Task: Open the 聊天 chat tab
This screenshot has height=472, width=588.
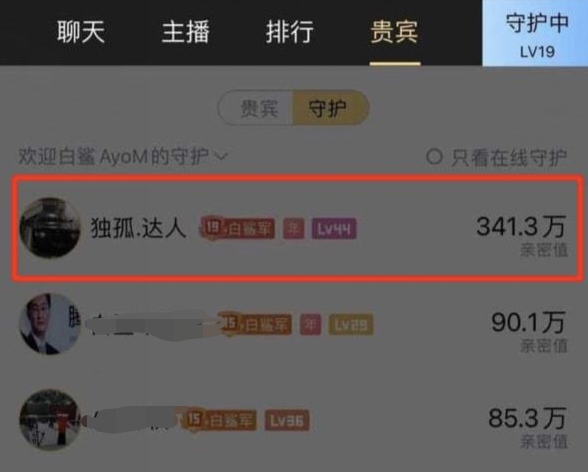Action: pyautogui.click(x=81, y=32)
